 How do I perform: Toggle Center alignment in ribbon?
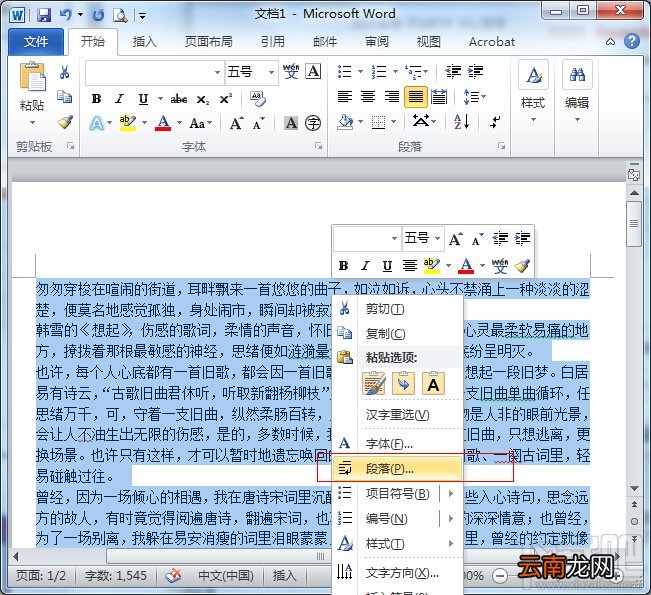pyautogui.click(x=368, y=97)
